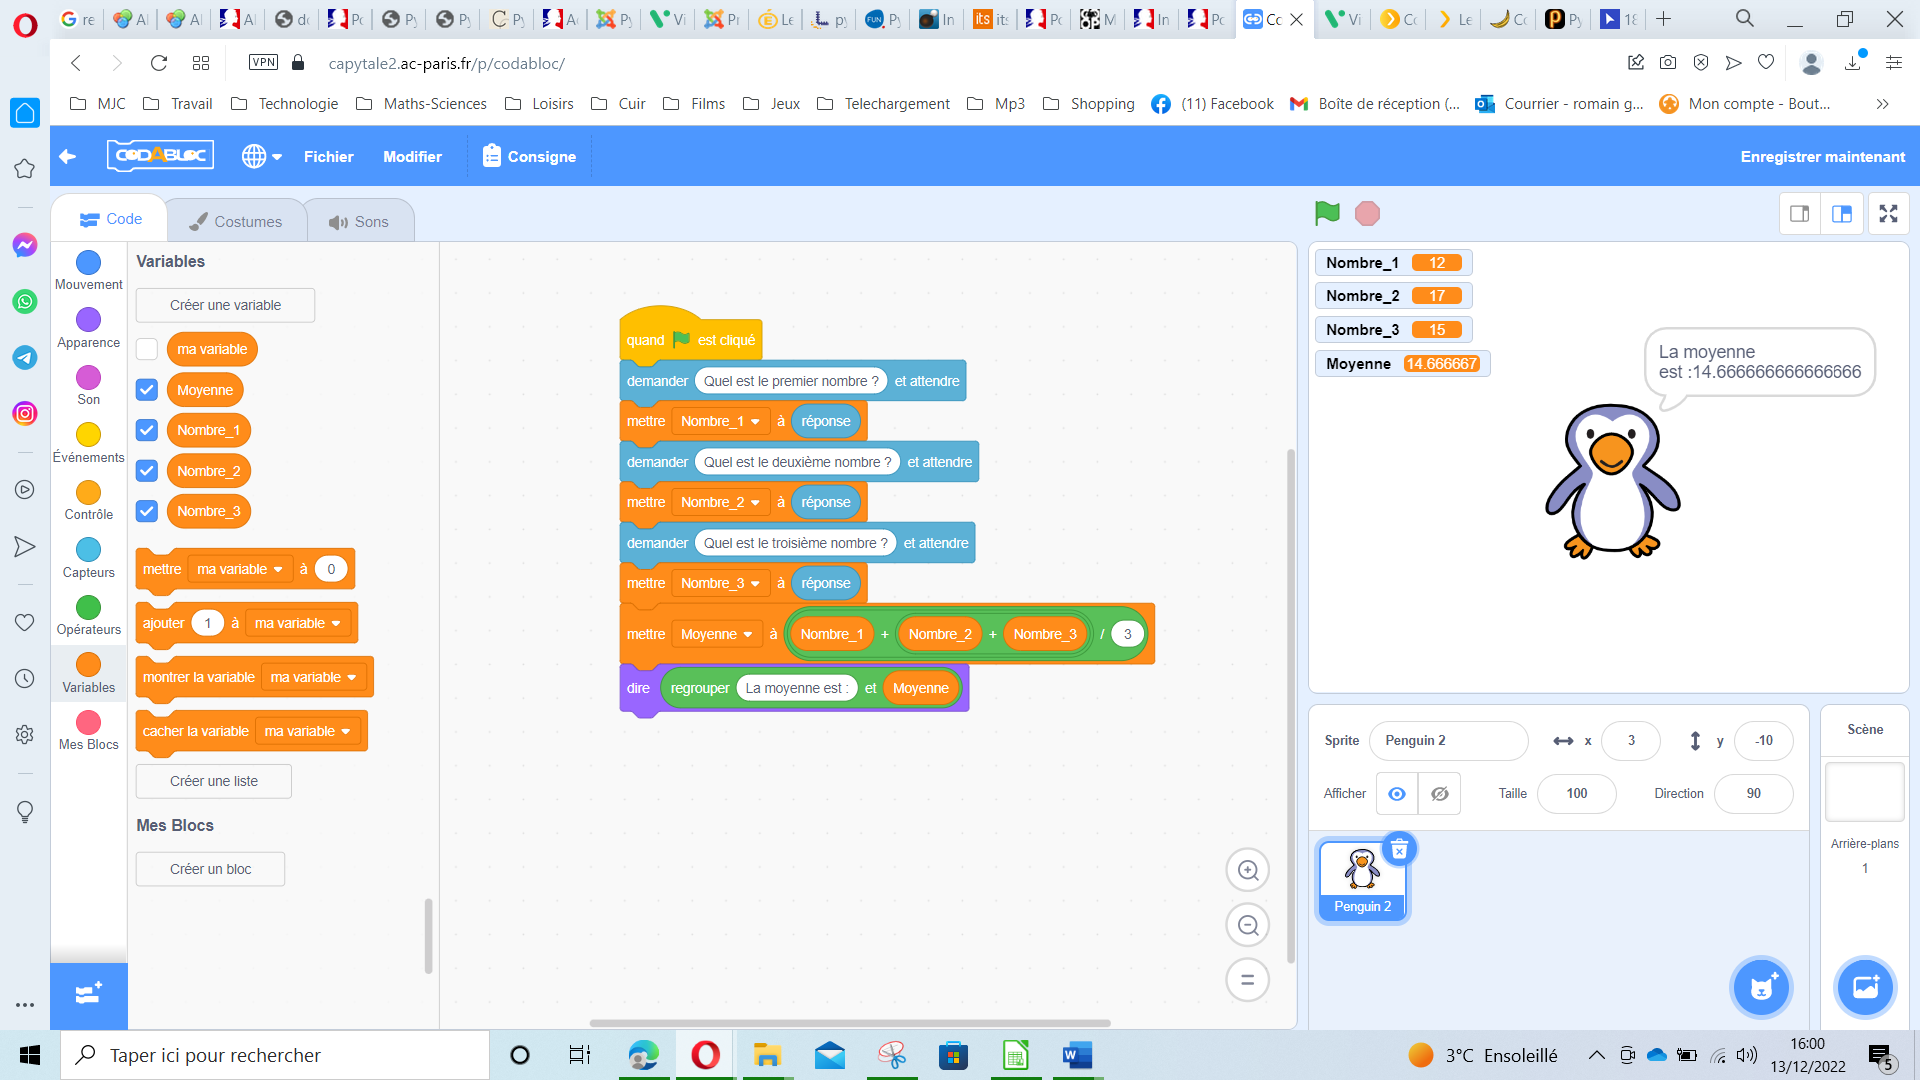Screen dimensions: 1920x1080
Task: Open the add extension button
Action: click(88, 994)
